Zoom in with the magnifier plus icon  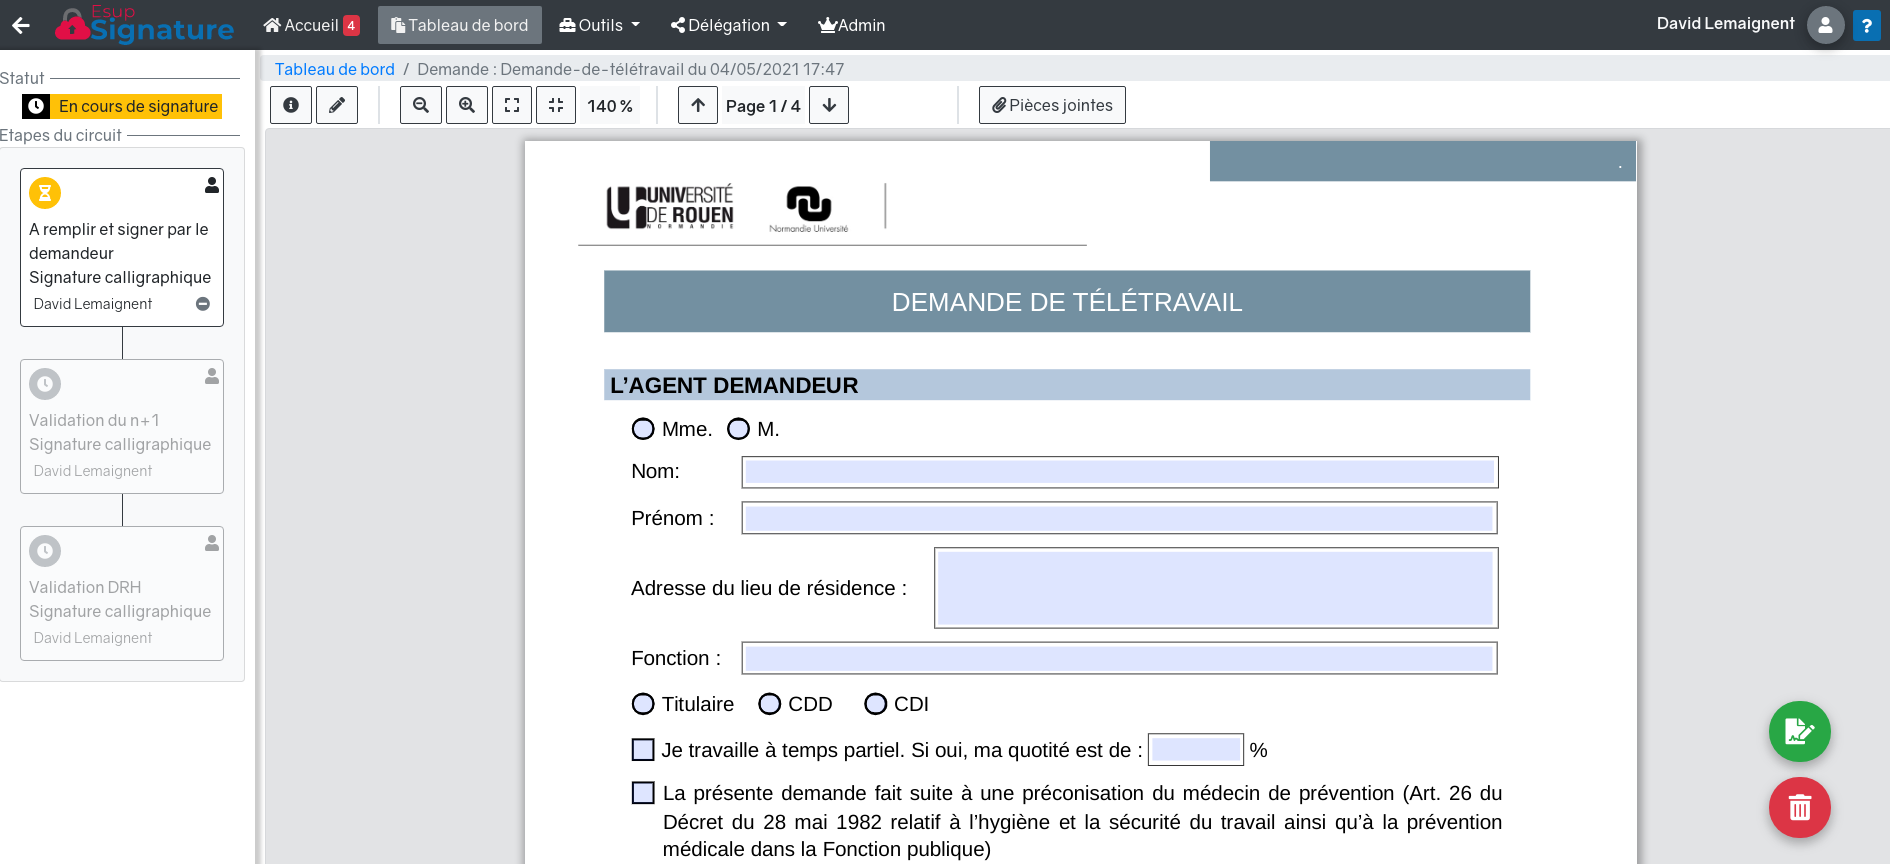coord(467,105)
